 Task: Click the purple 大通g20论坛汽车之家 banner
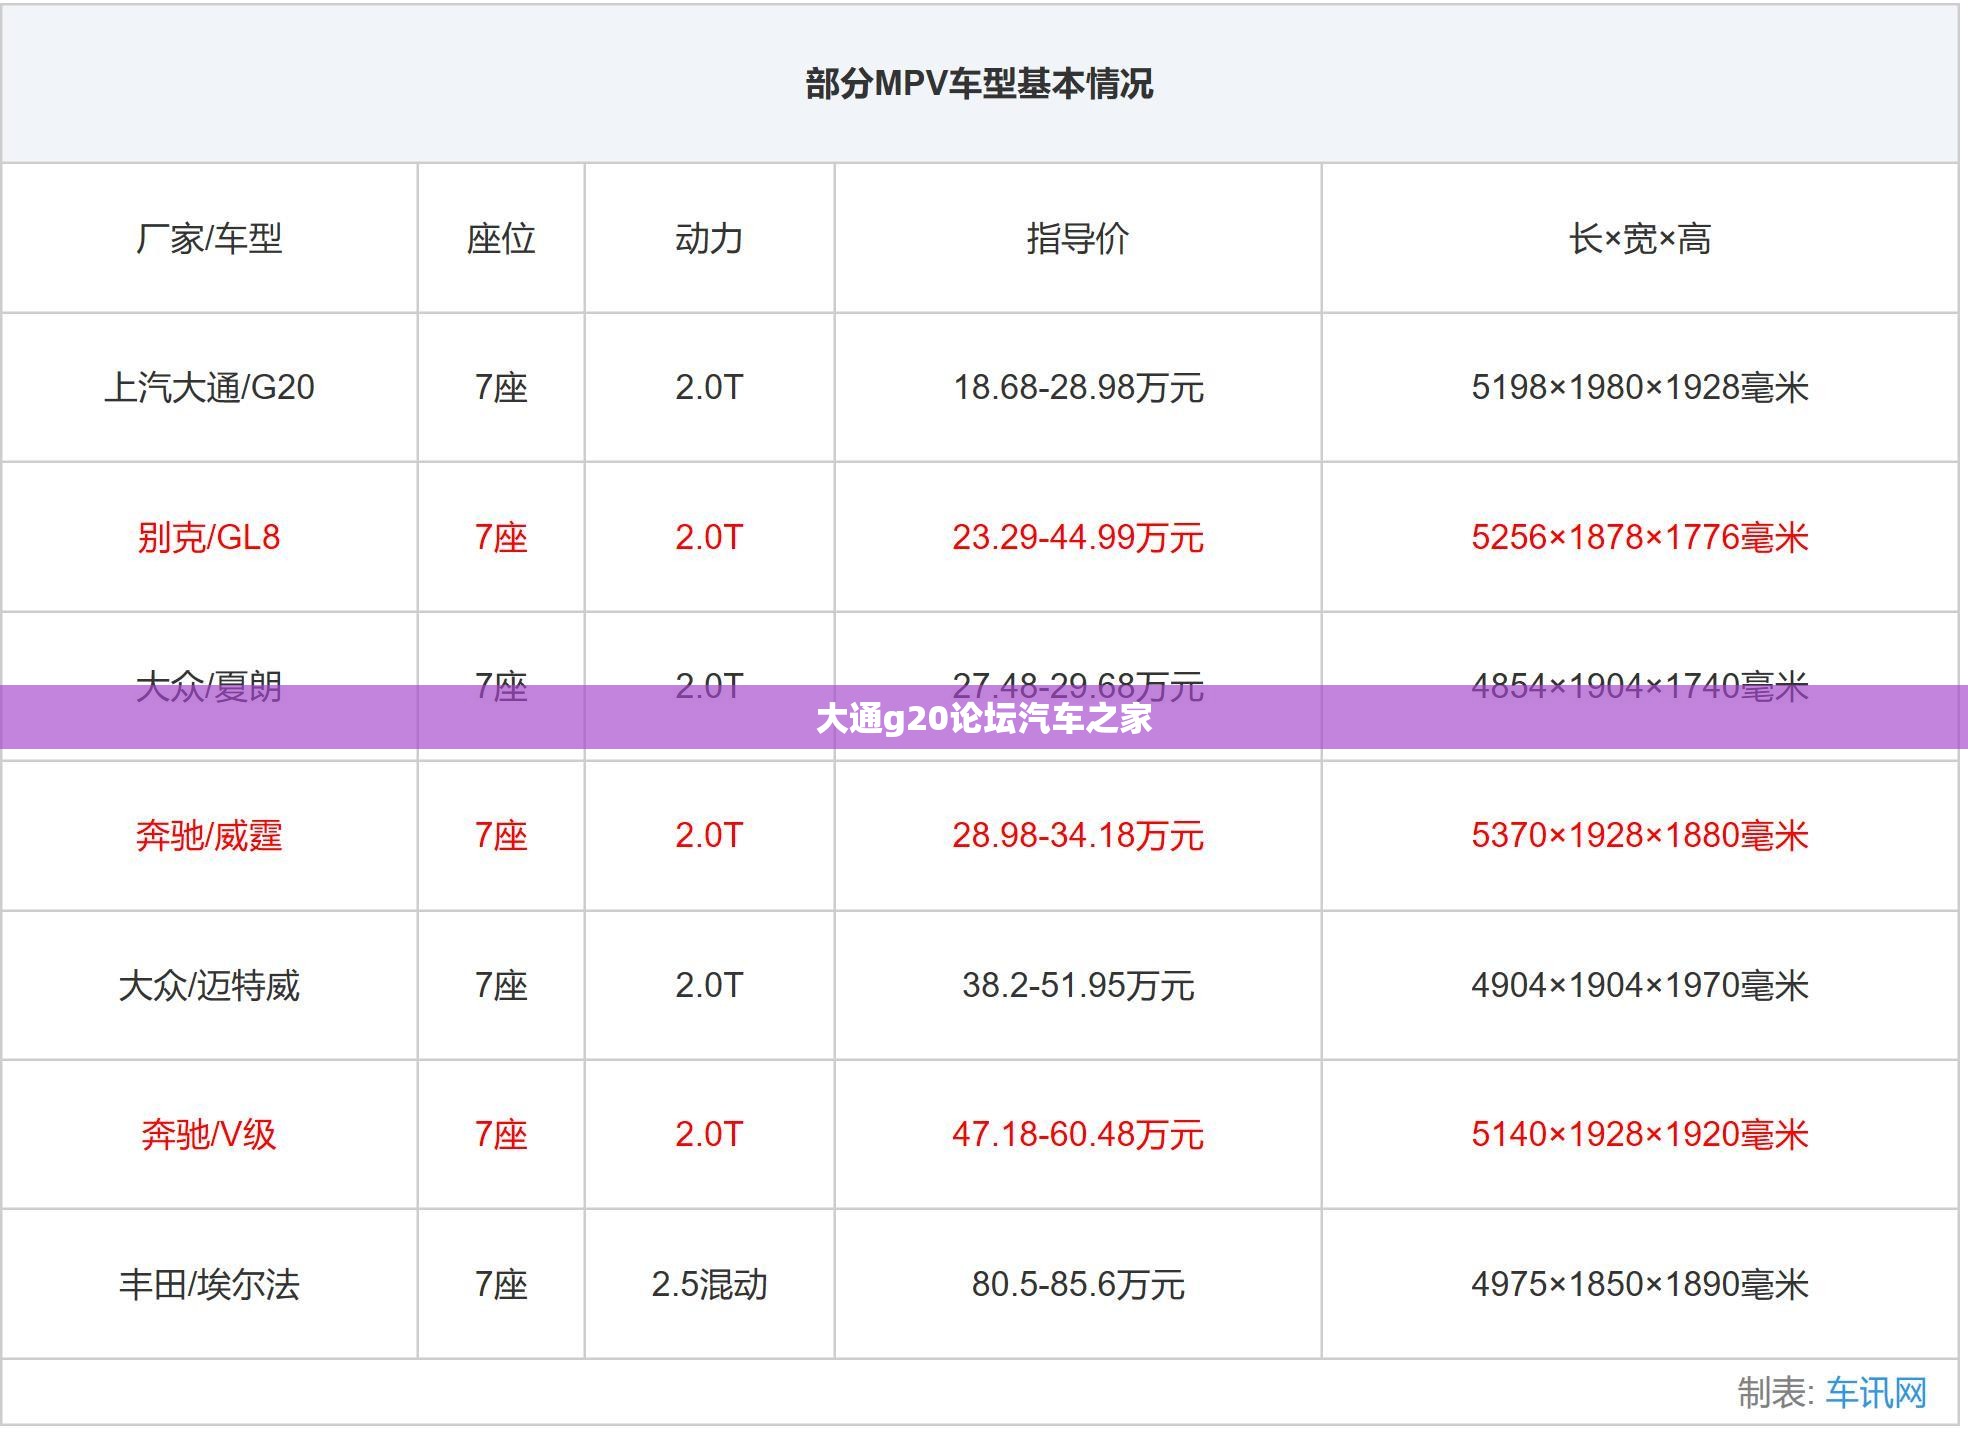984,717
